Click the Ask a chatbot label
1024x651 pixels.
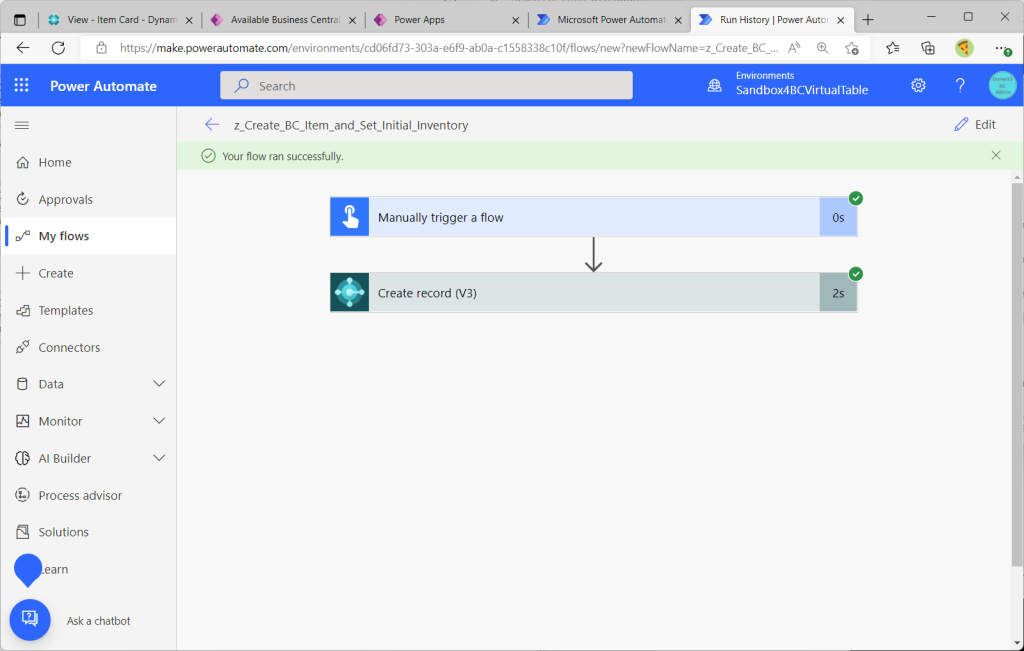coord(99,620)
